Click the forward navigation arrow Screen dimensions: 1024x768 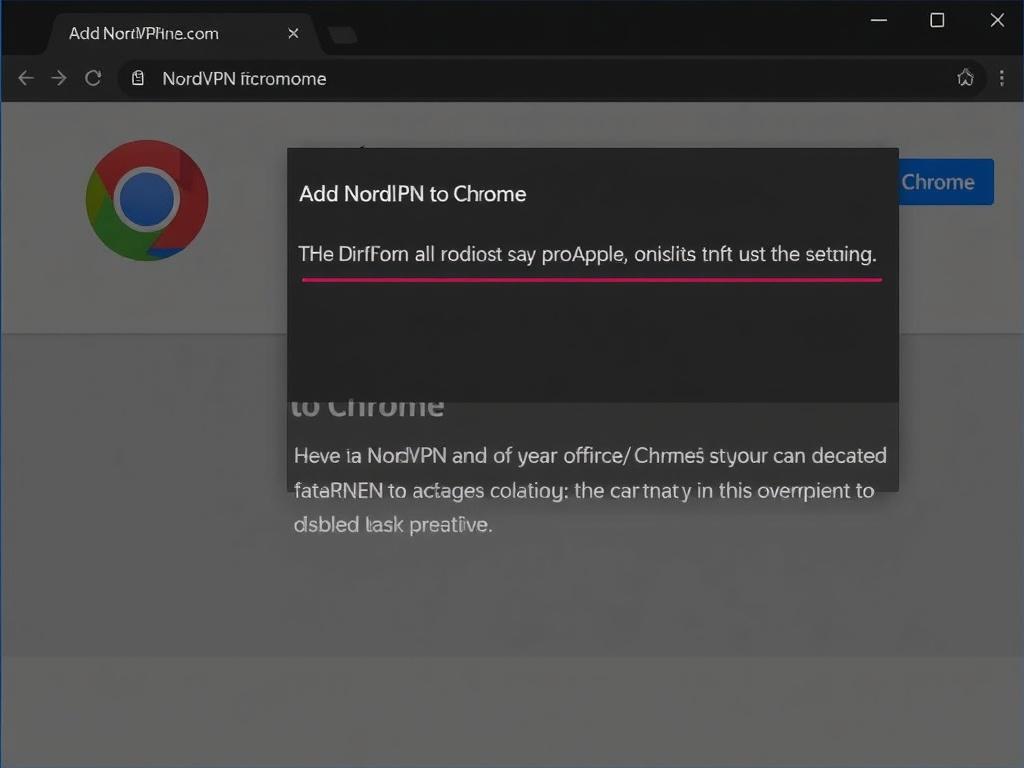click(59, 78)
